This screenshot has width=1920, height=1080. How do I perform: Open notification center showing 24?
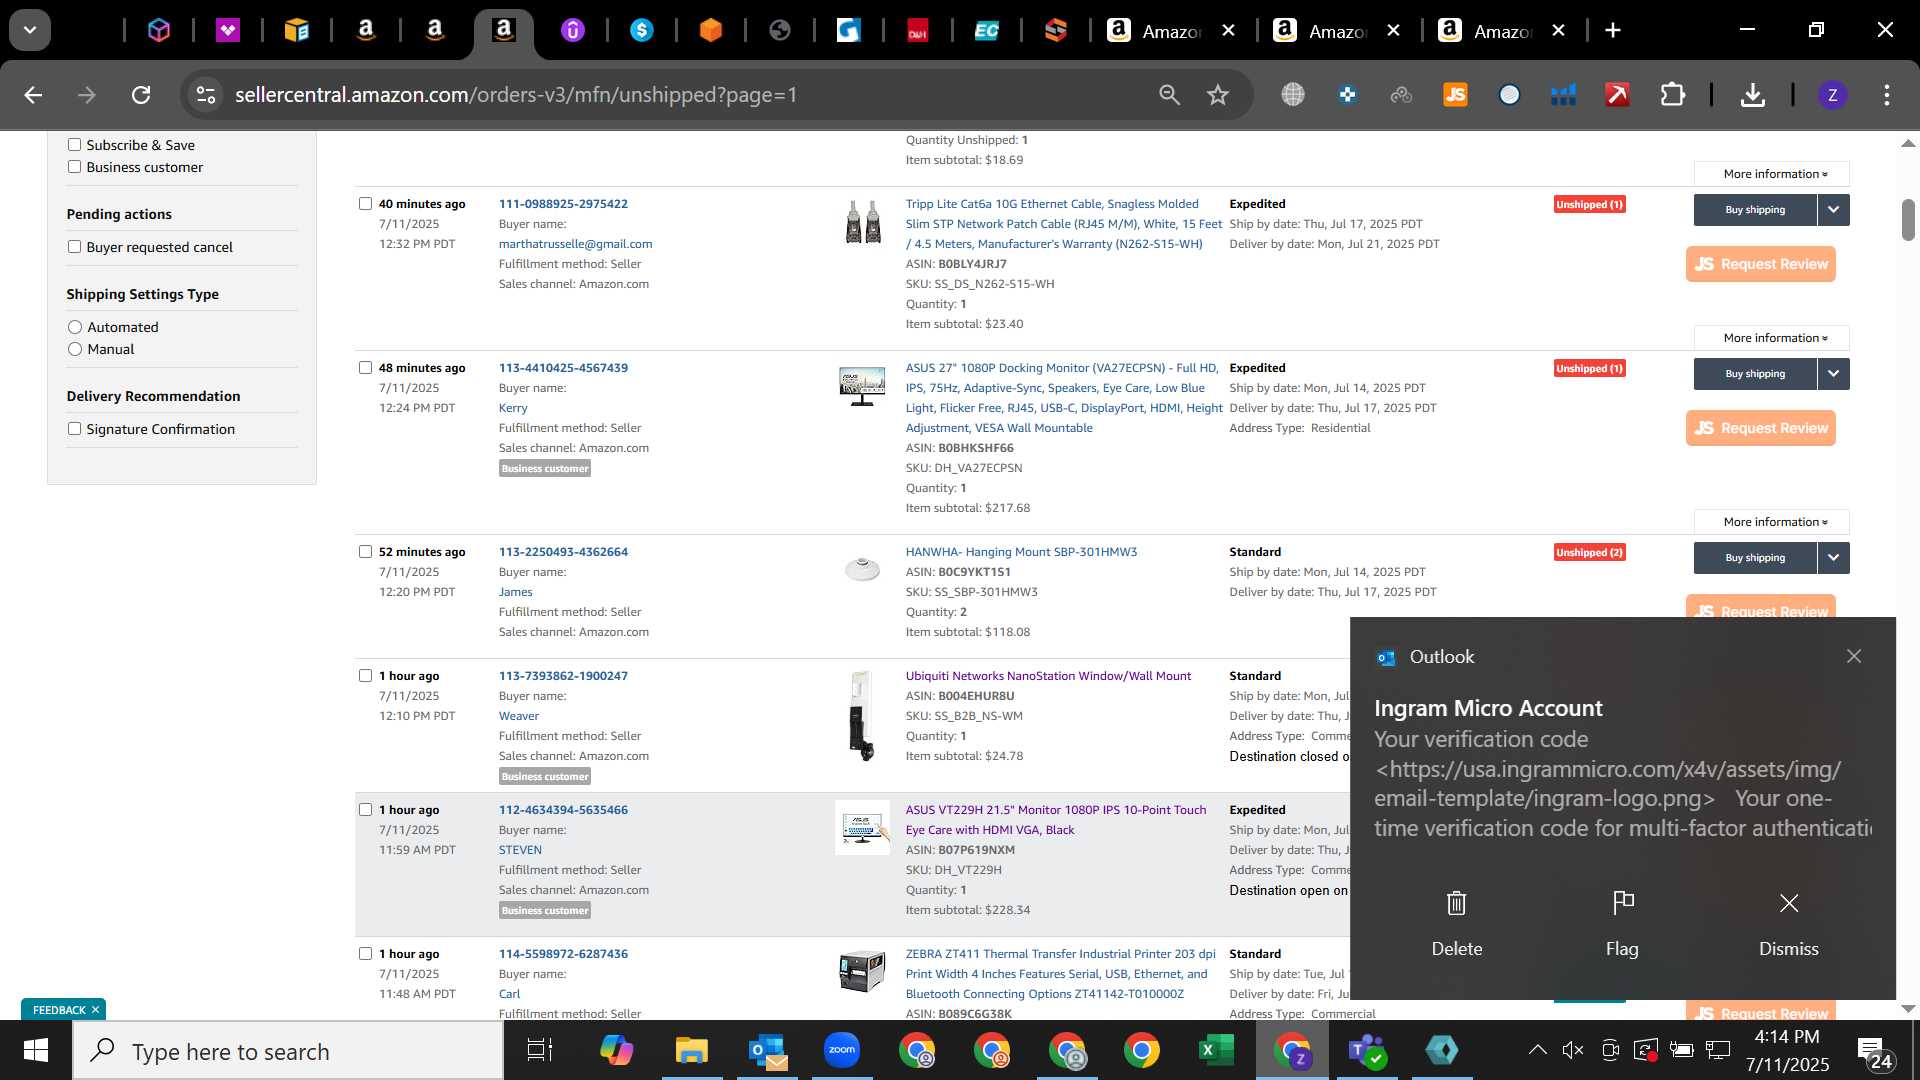(1874, 1052)
